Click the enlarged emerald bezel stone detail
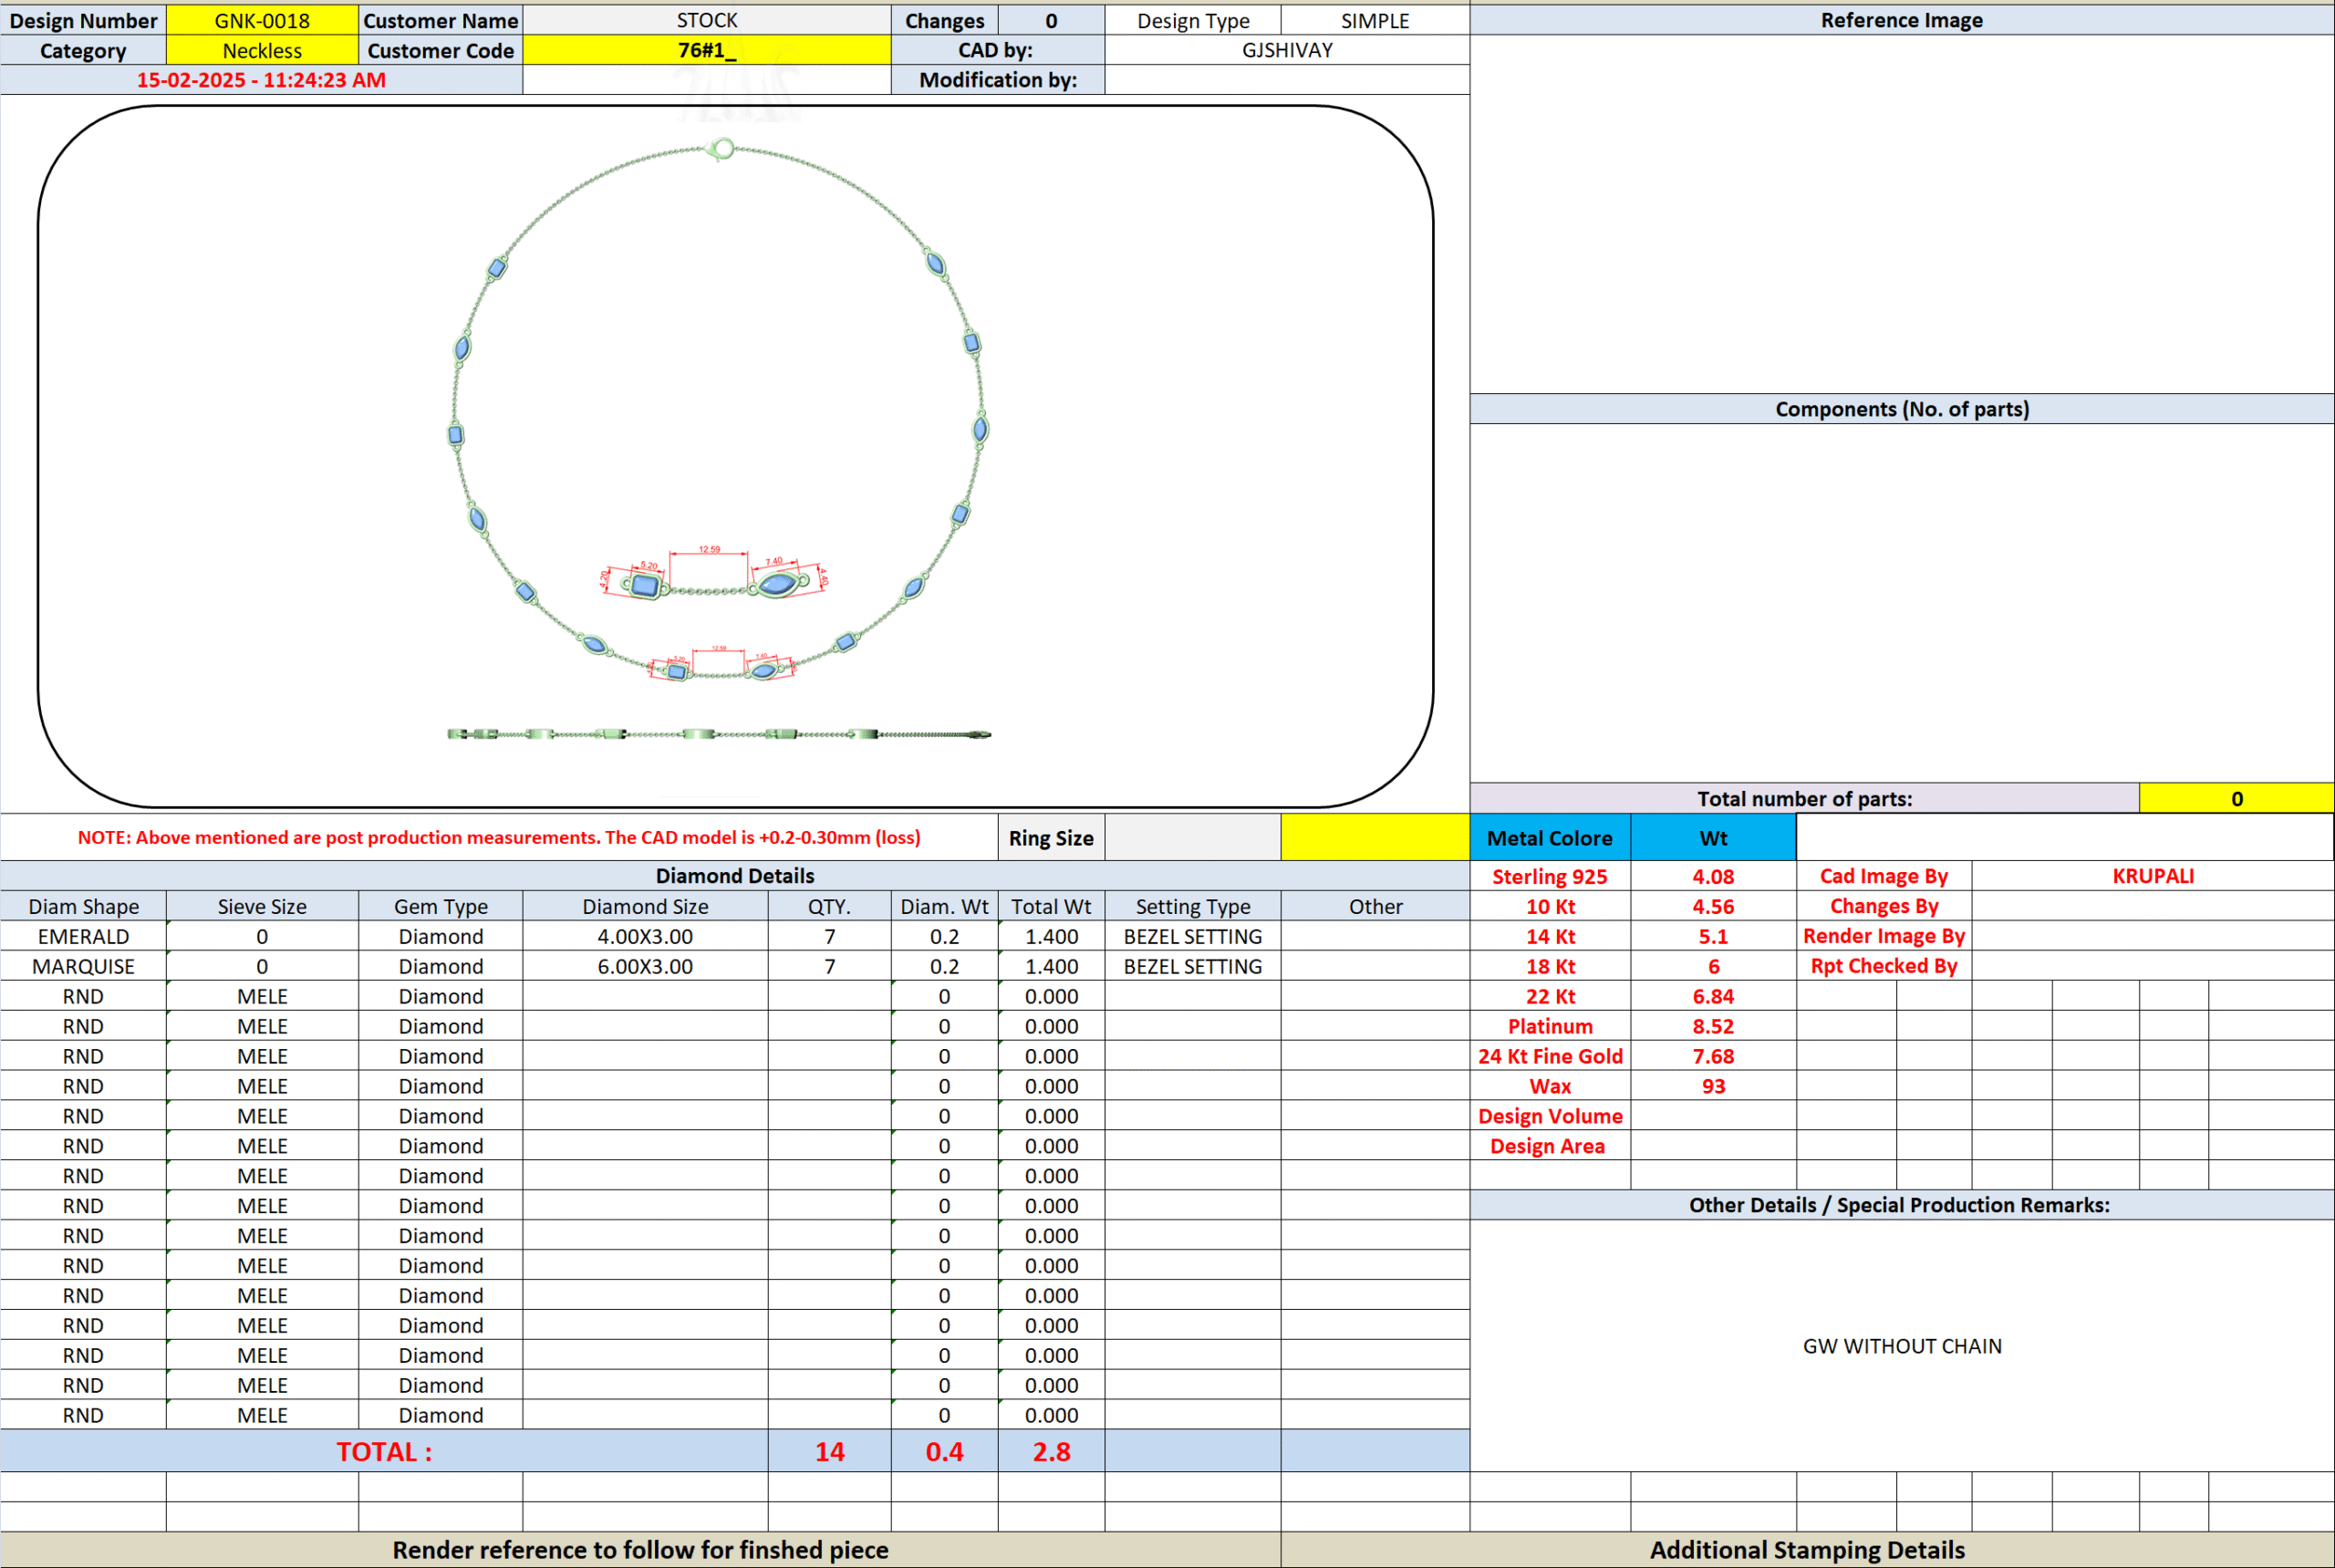This screenshot has width=2335, height=1568. 645,586
